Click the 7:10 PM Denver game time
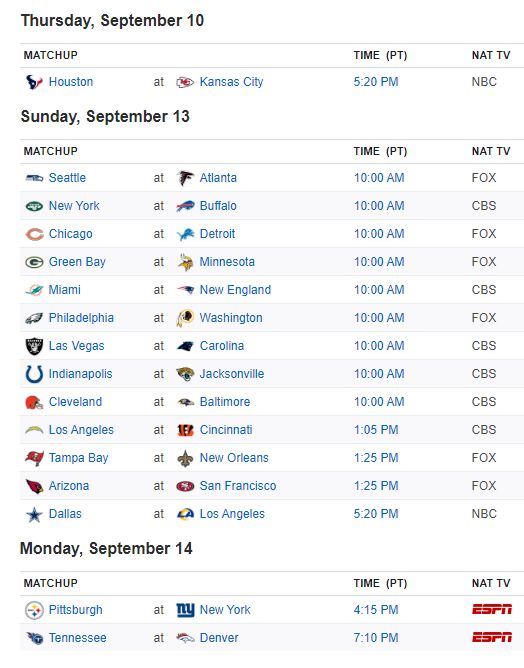 [376, 638]
